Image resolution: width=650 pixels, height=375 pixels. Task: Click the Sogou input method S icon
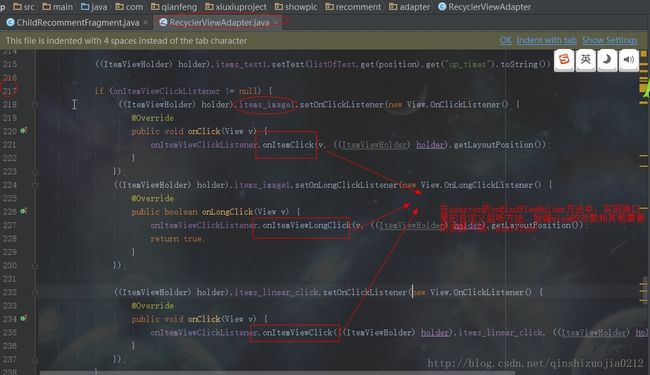(x=564, y=60)
